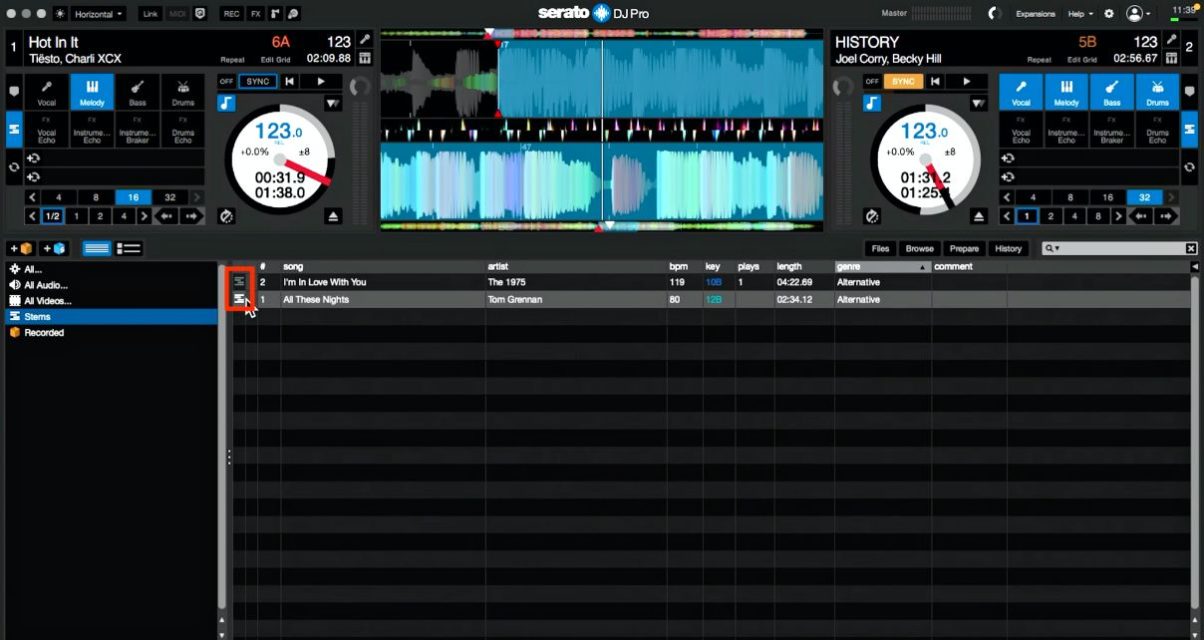Open the Expansions panel

pos(1037,13)
